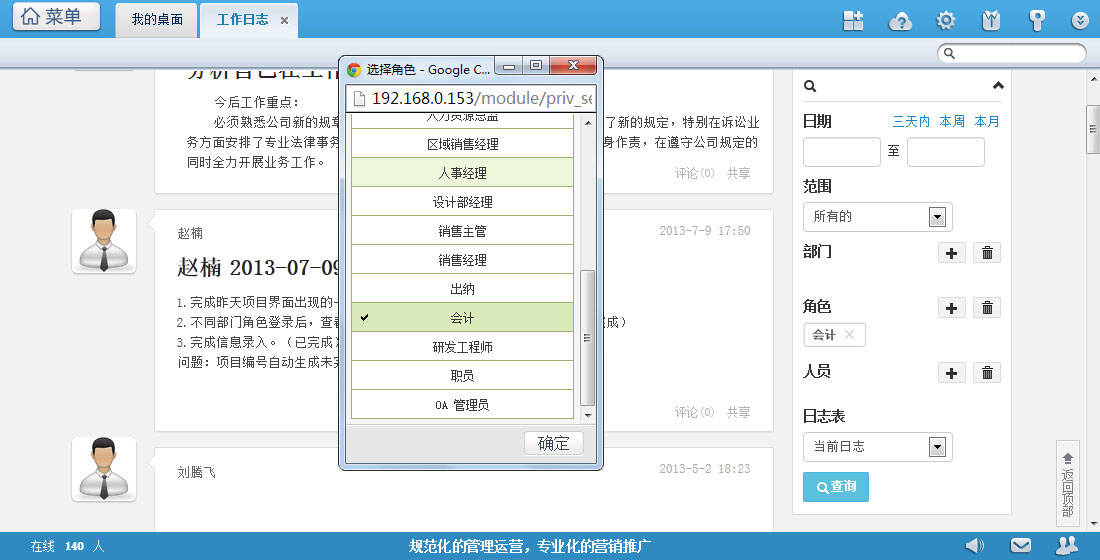
Task: Select the 人事经理 role option
Action: point(461,173)
